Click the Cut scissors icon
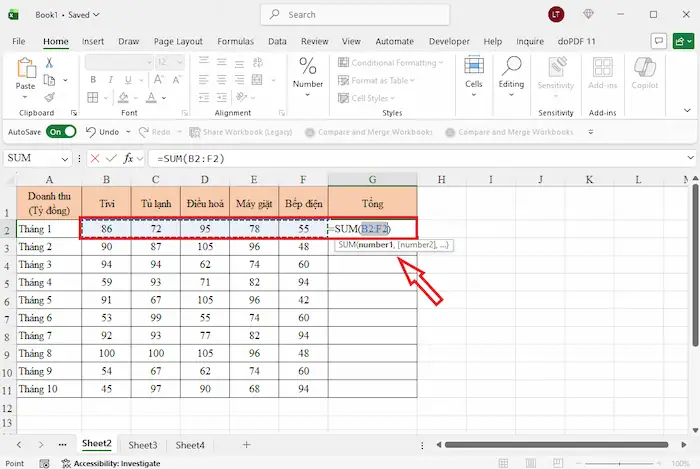The height and width of the screenshot is (469, 700). click(48, 63)
